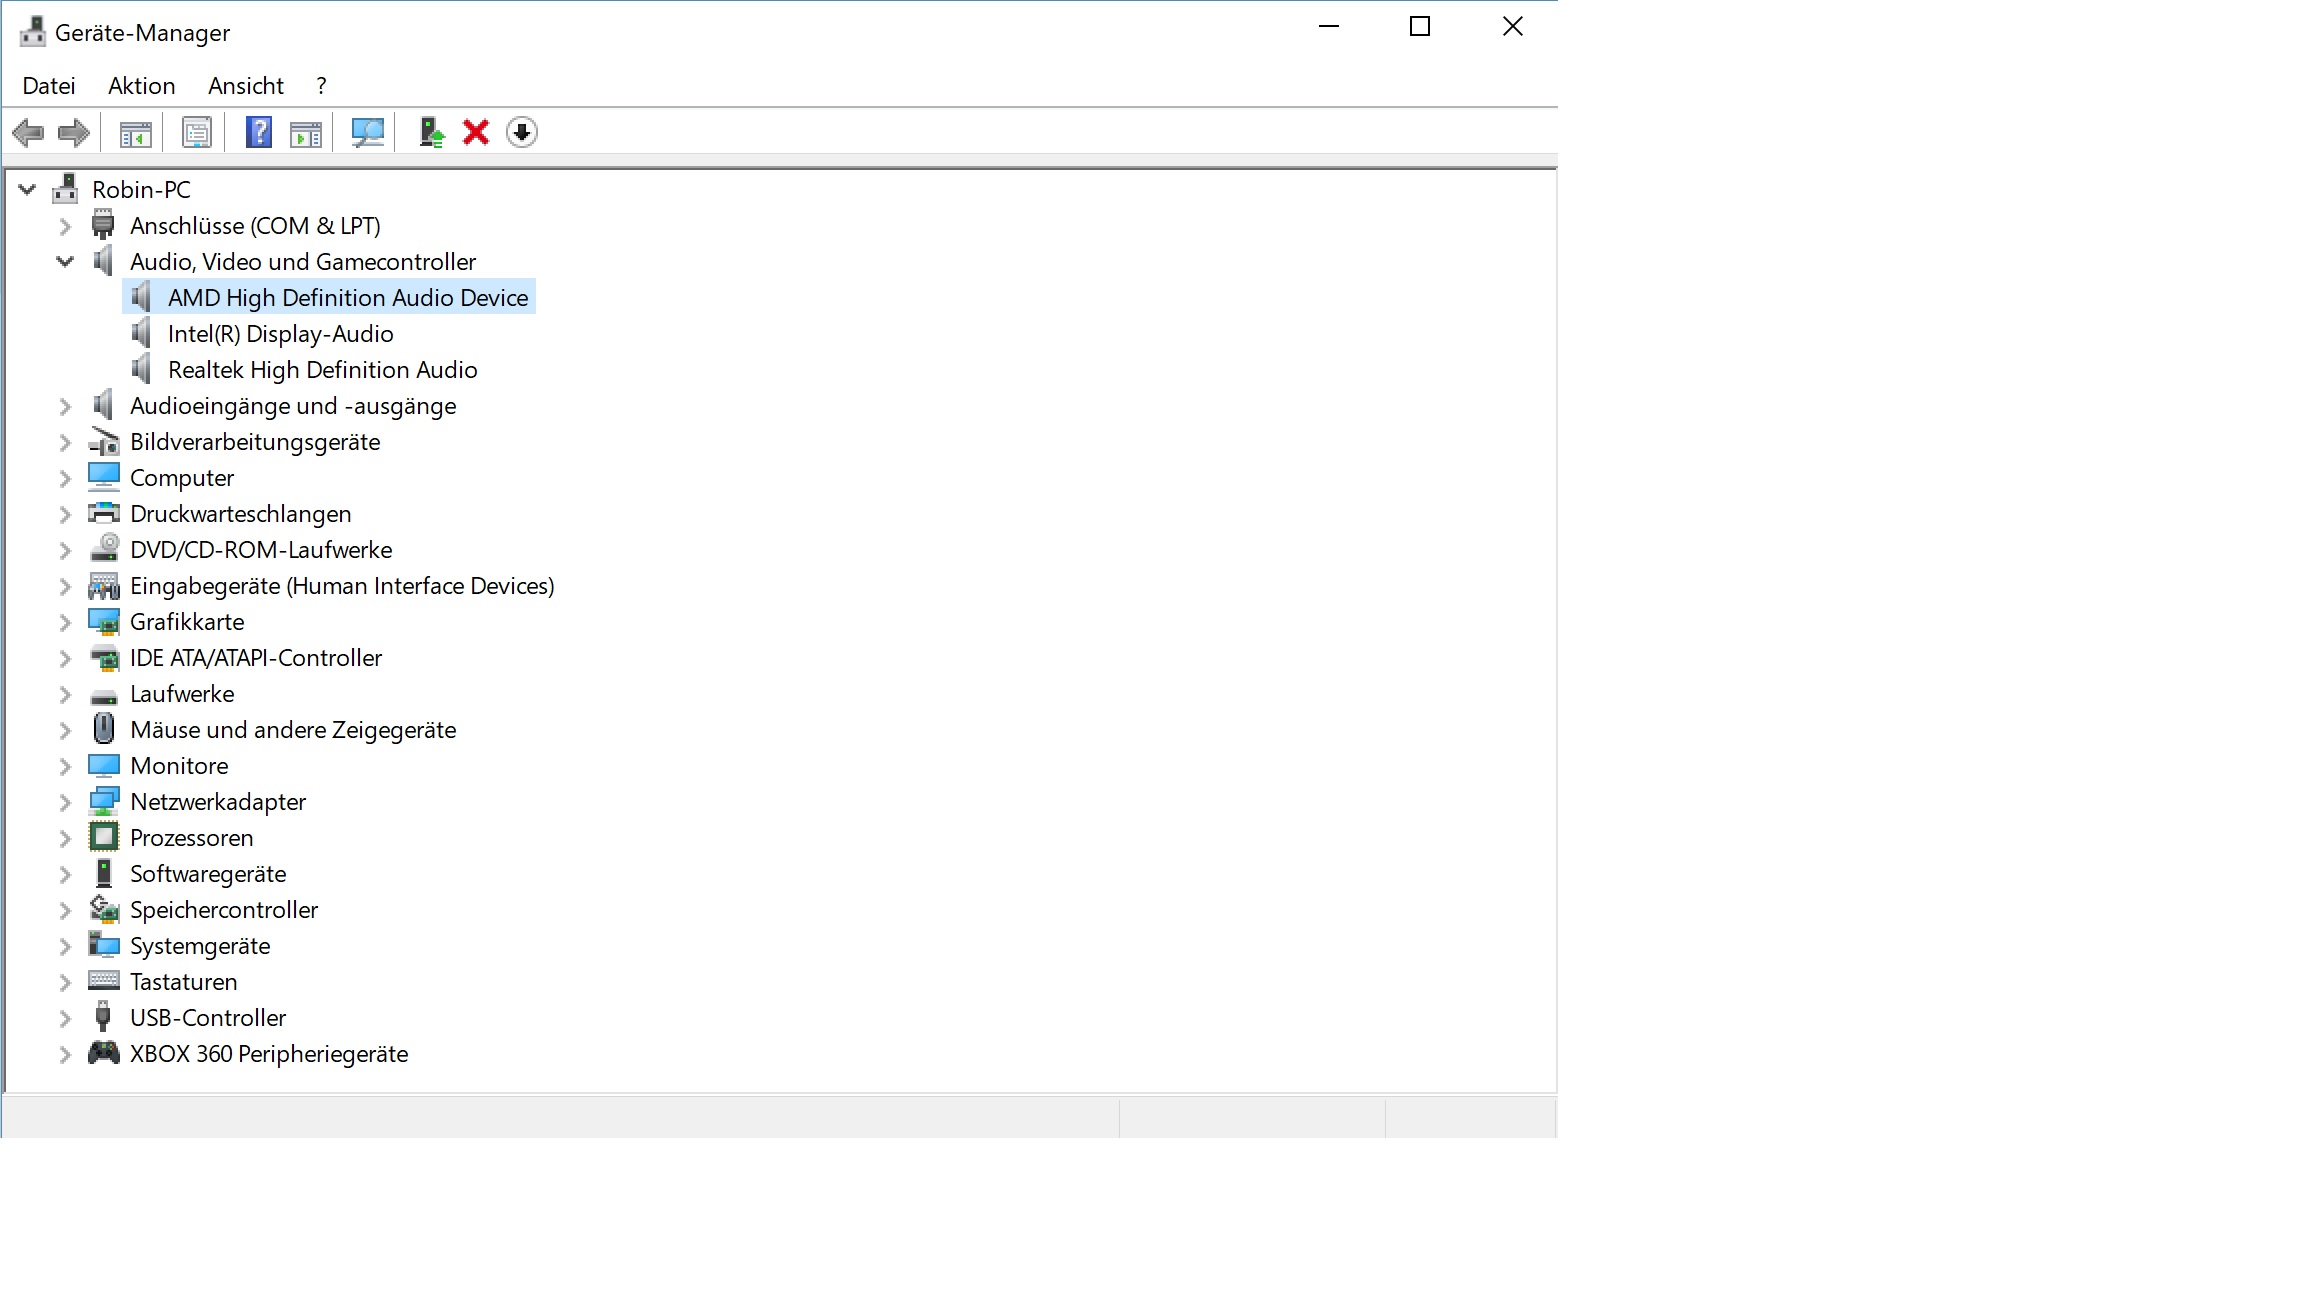Click scan for hardware changes monitor icon

point(367,133)
